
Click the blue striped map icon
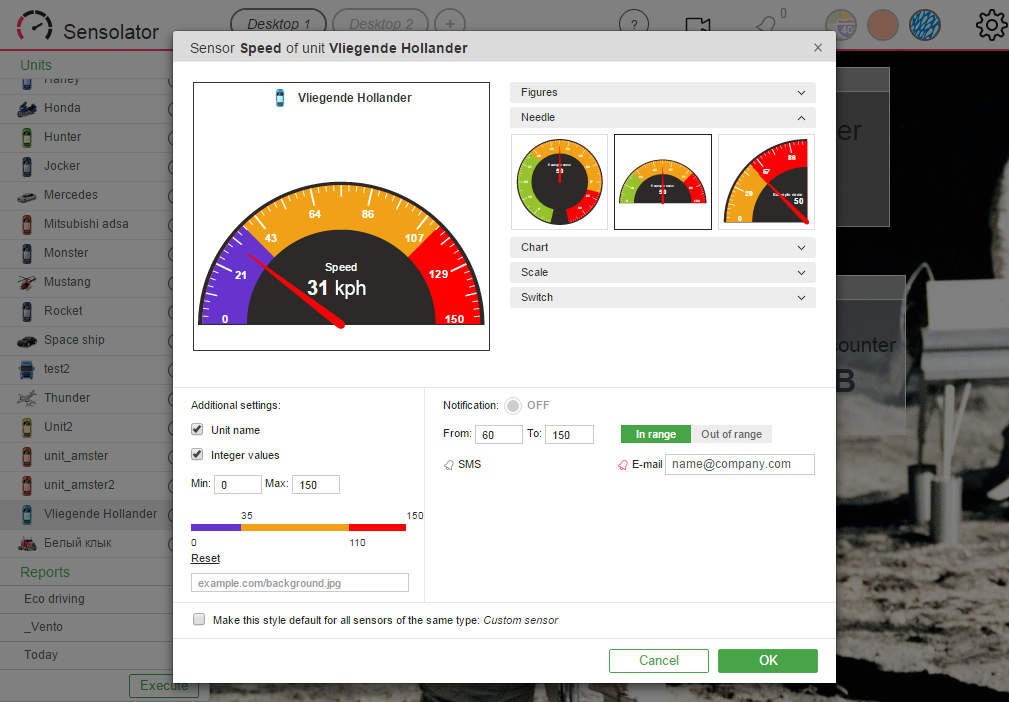click(925, 26)
